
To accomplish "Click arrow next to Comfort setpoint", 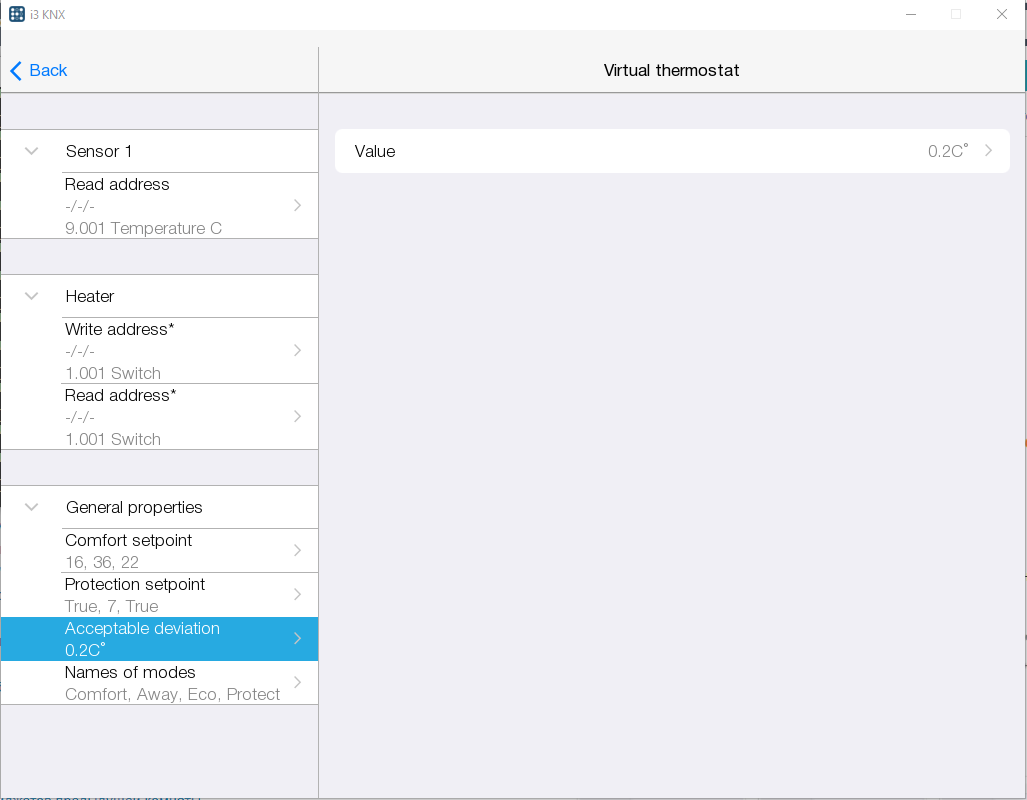I will click(x=297, y=550).
